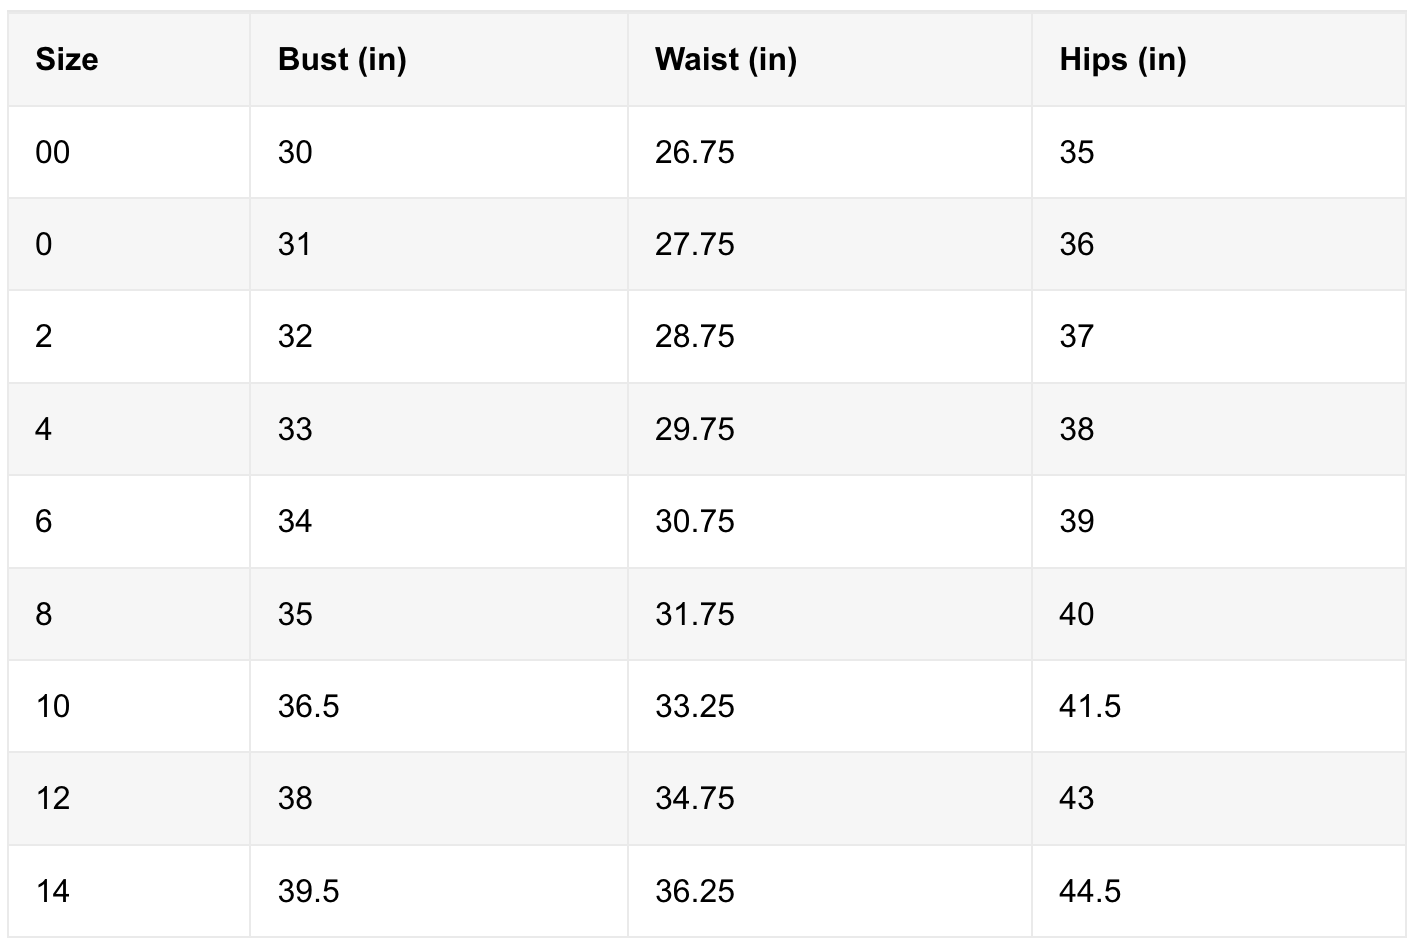1414x946 pixels.
Task: Click the Waist (in) column header
Action: point(830,59)
